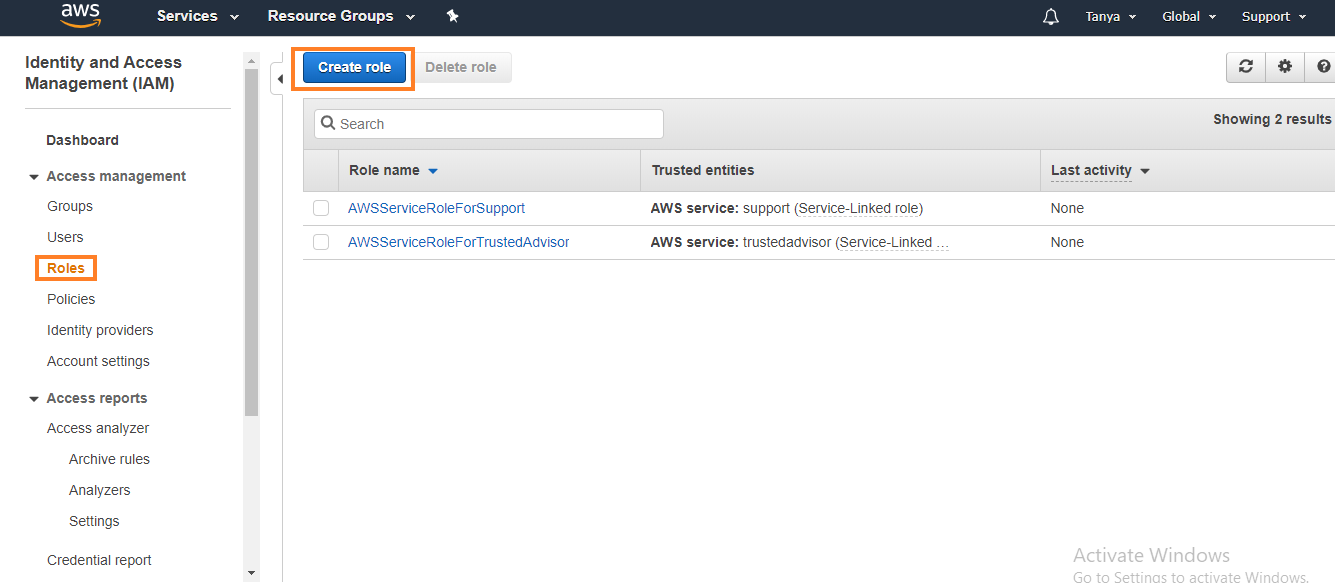Open the Global region dropdown
This screenshot has height=583, width=1335.
[x=1189, y=16]
